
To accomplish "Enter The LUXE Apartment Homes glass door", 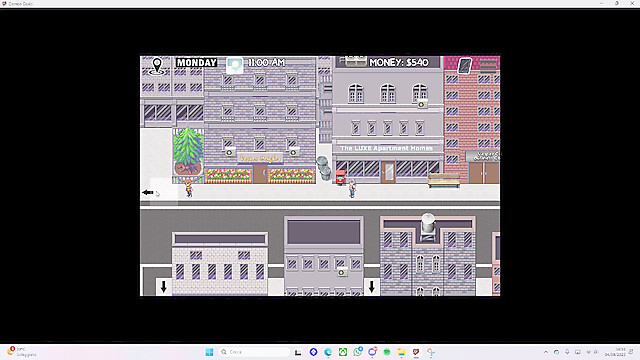I will 388,172.
